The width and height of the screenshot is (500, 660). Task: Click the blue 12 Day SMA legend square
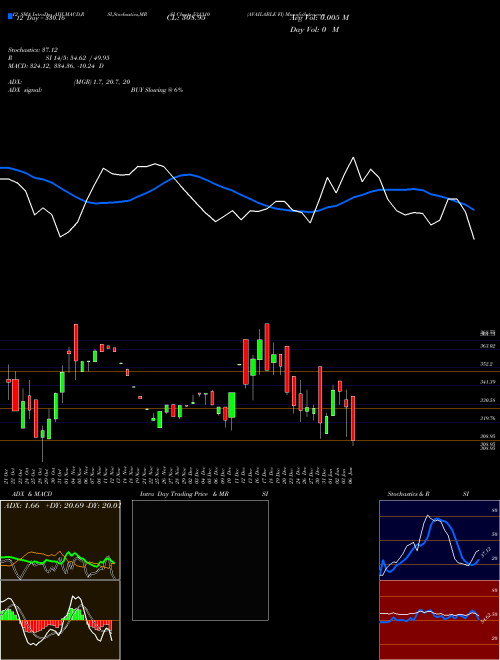[10, 17]
